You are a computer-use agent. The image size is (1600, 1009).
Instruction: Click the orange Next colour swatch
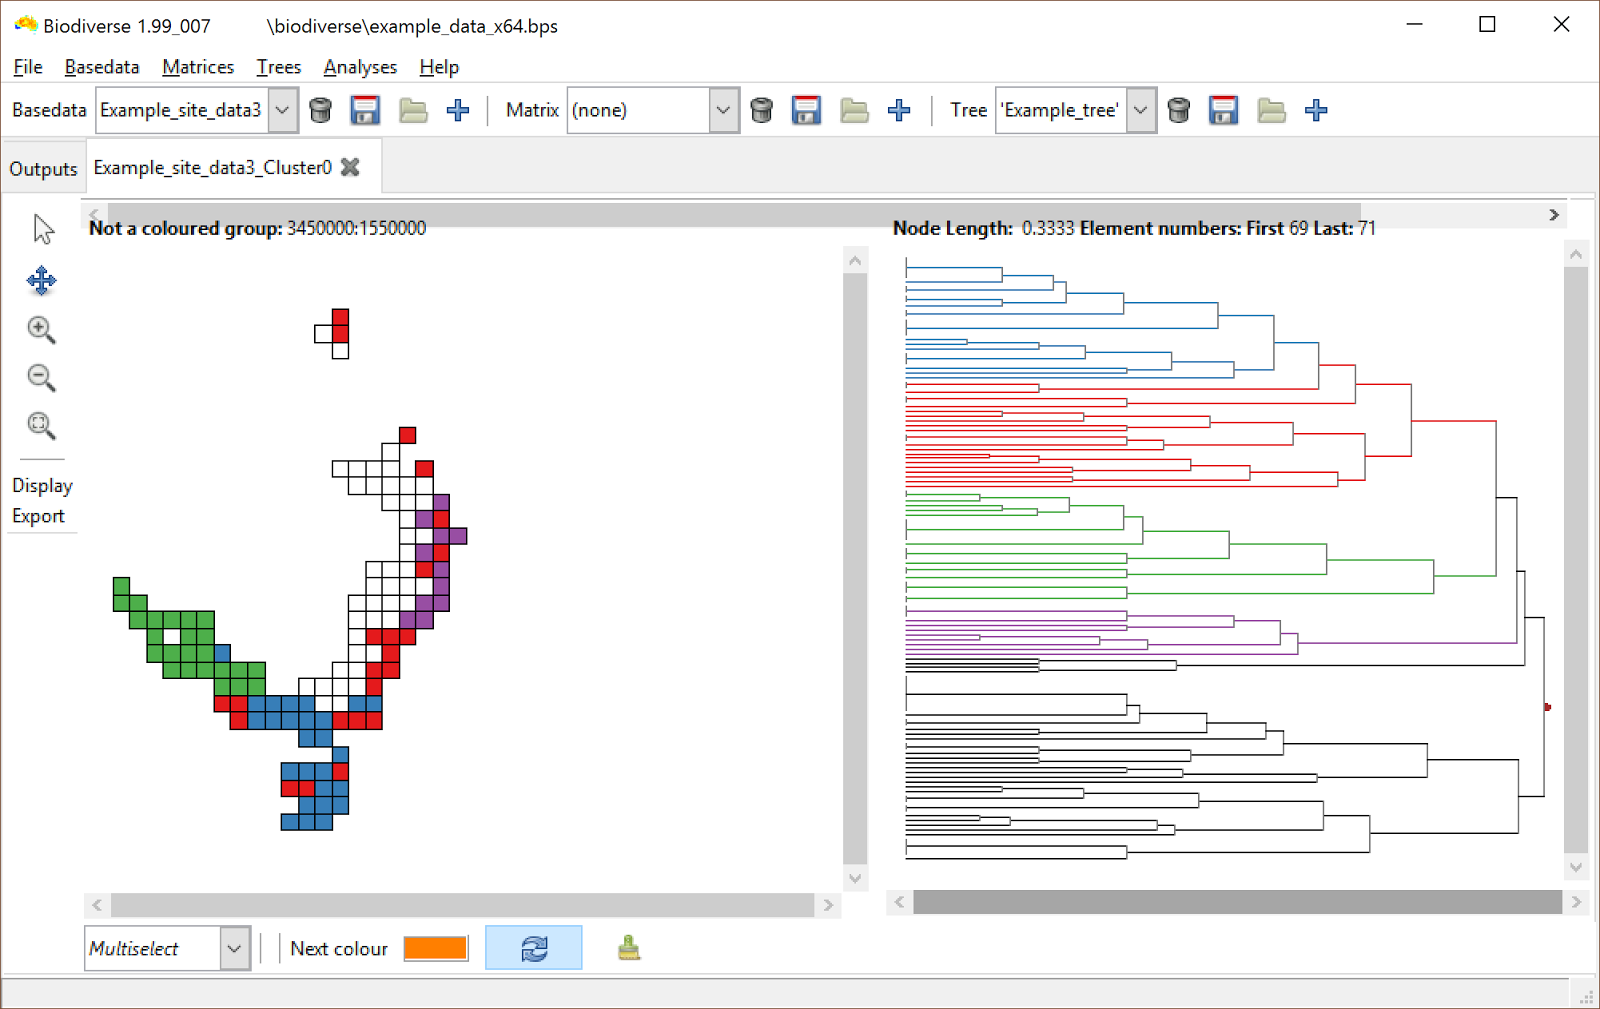coord(435,947)
